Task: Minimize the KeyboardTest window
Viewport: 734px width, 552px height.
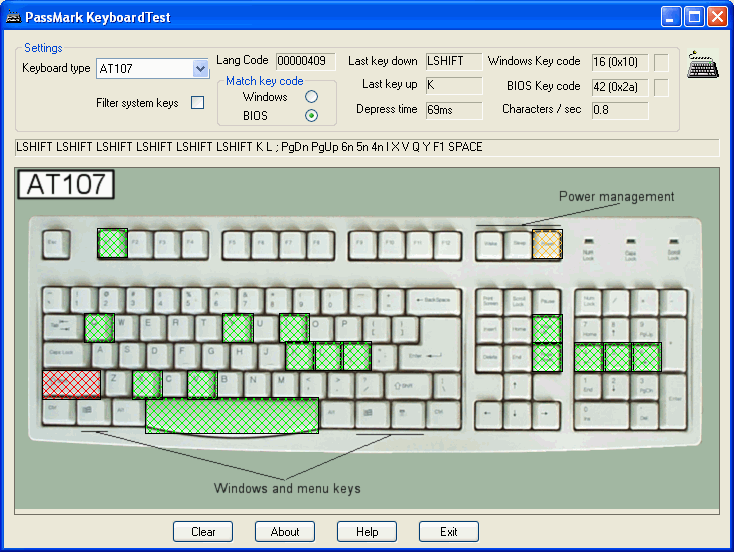Action: [671, 17]
